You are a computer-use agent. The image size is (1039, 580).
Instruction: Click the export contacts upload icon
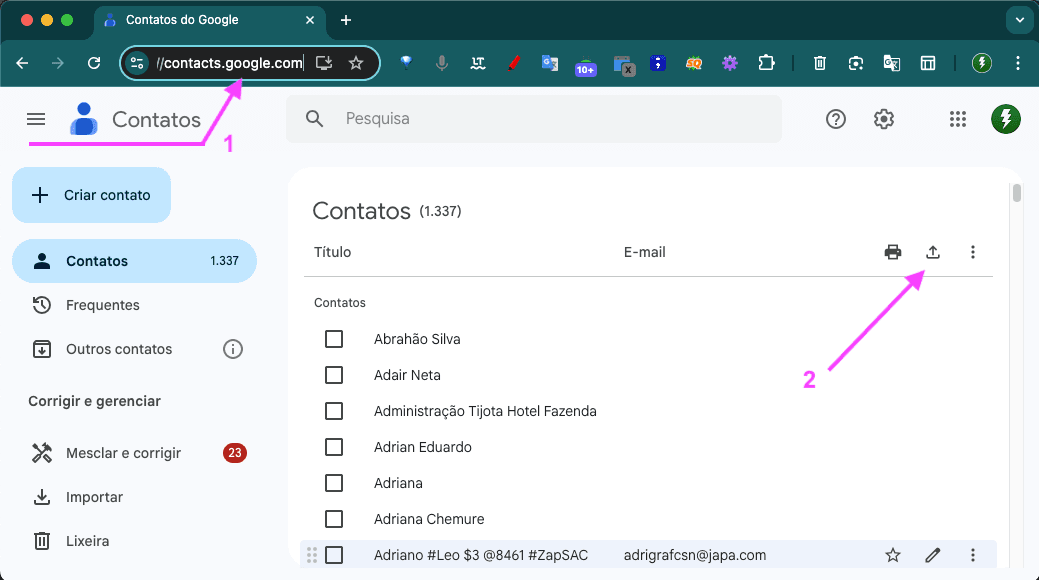click(932, 252)
